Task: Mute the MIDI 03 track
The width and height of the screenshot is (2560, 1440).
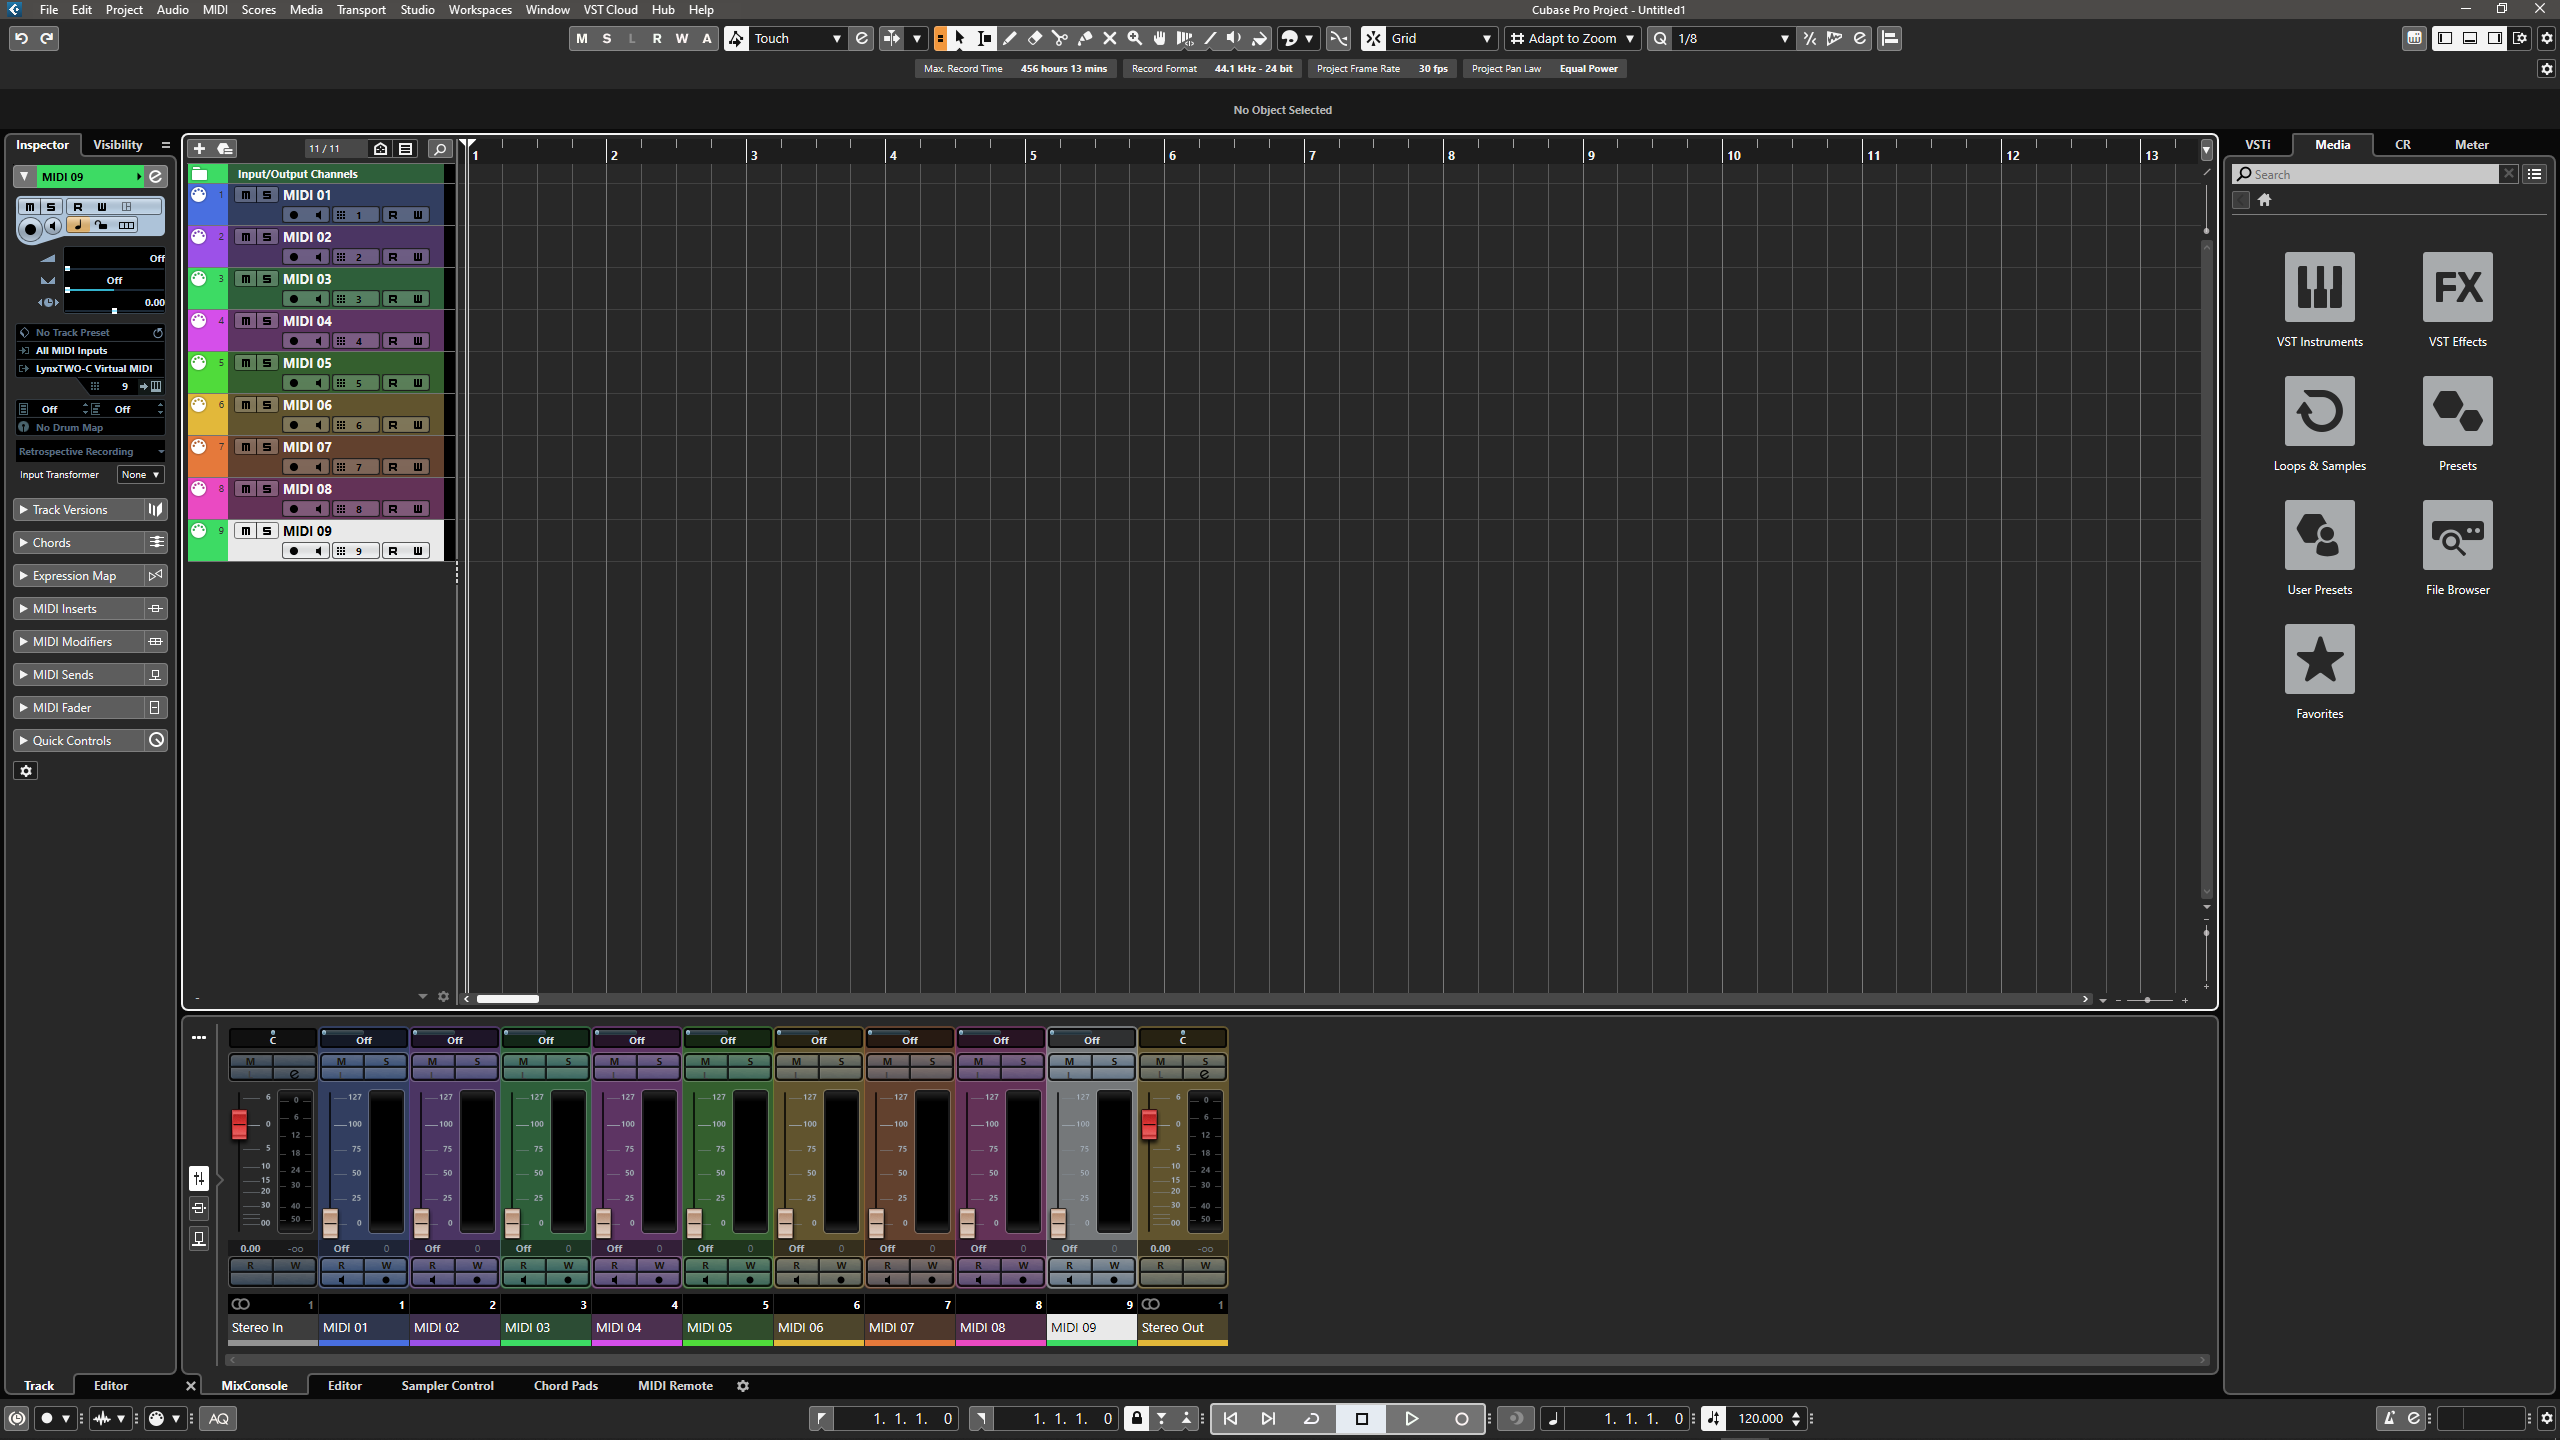Action: [245, 279]
